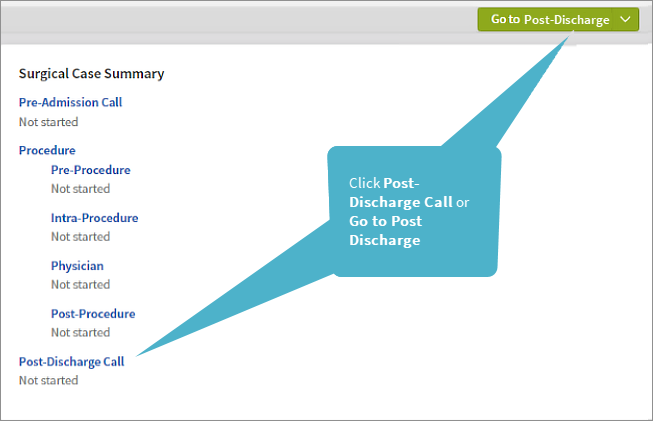Open the Intra-Procedure link

94,218
